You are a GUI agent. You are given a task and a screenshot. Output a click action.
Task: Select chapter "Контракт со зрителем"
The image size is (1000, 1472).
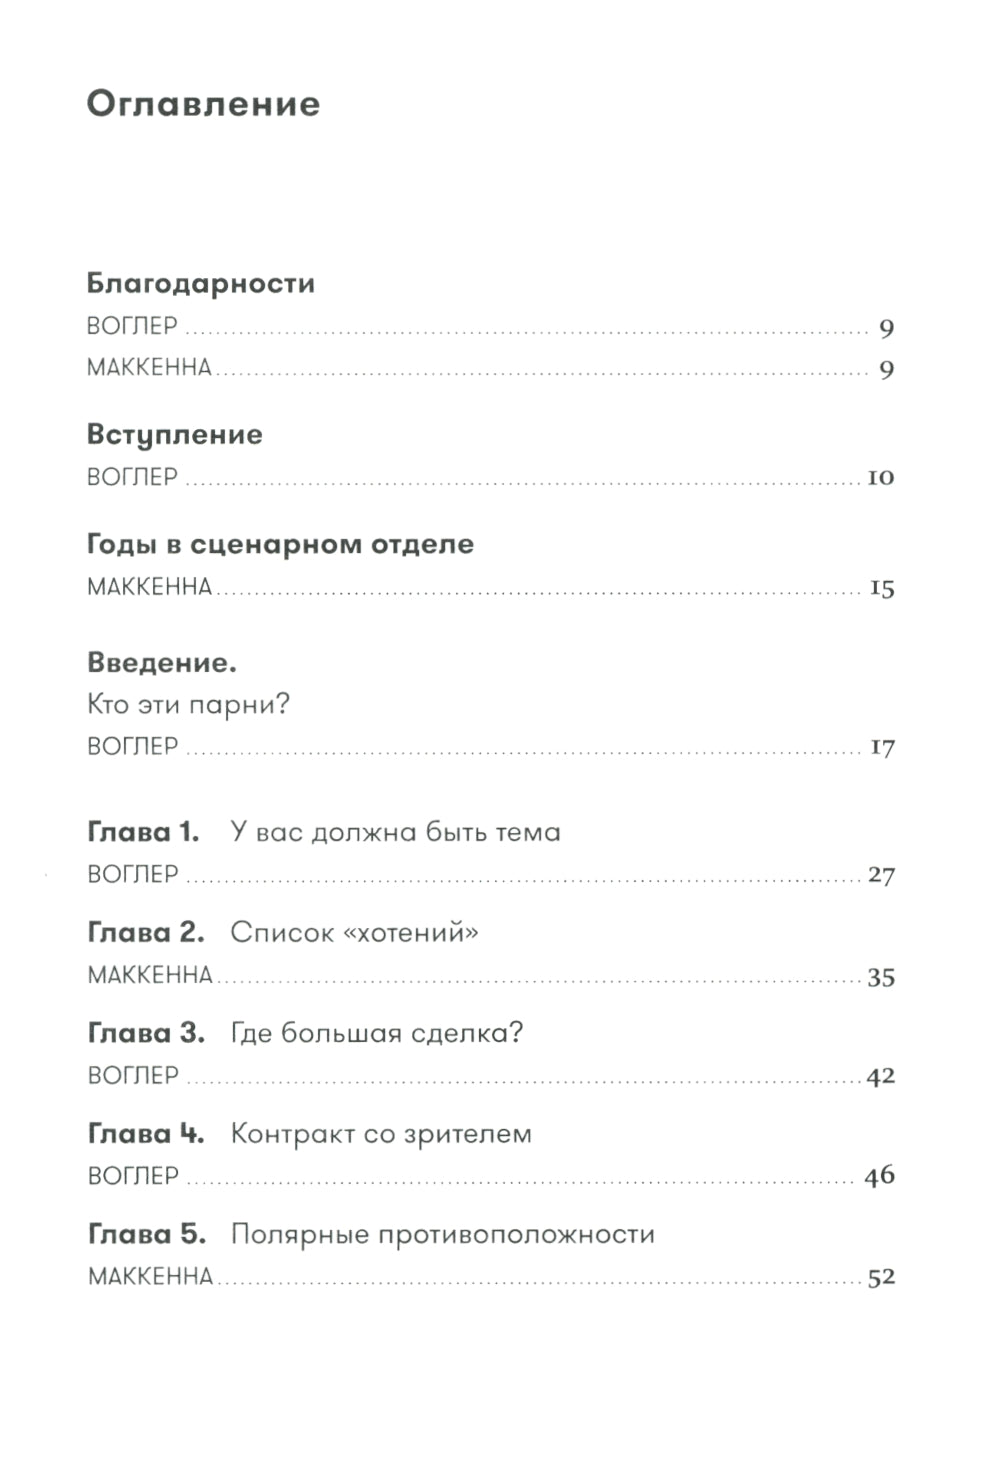point(381,1134)
